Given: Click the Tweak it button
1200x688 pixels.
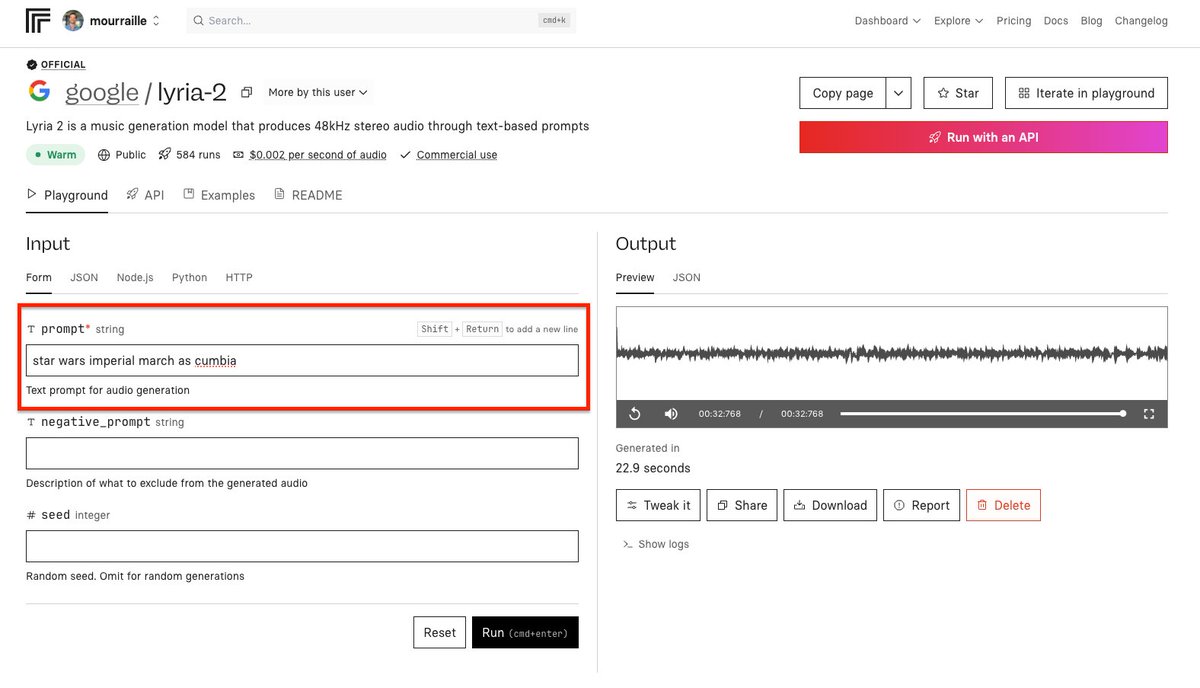Looking at the screenshot, I should [658, 505].
